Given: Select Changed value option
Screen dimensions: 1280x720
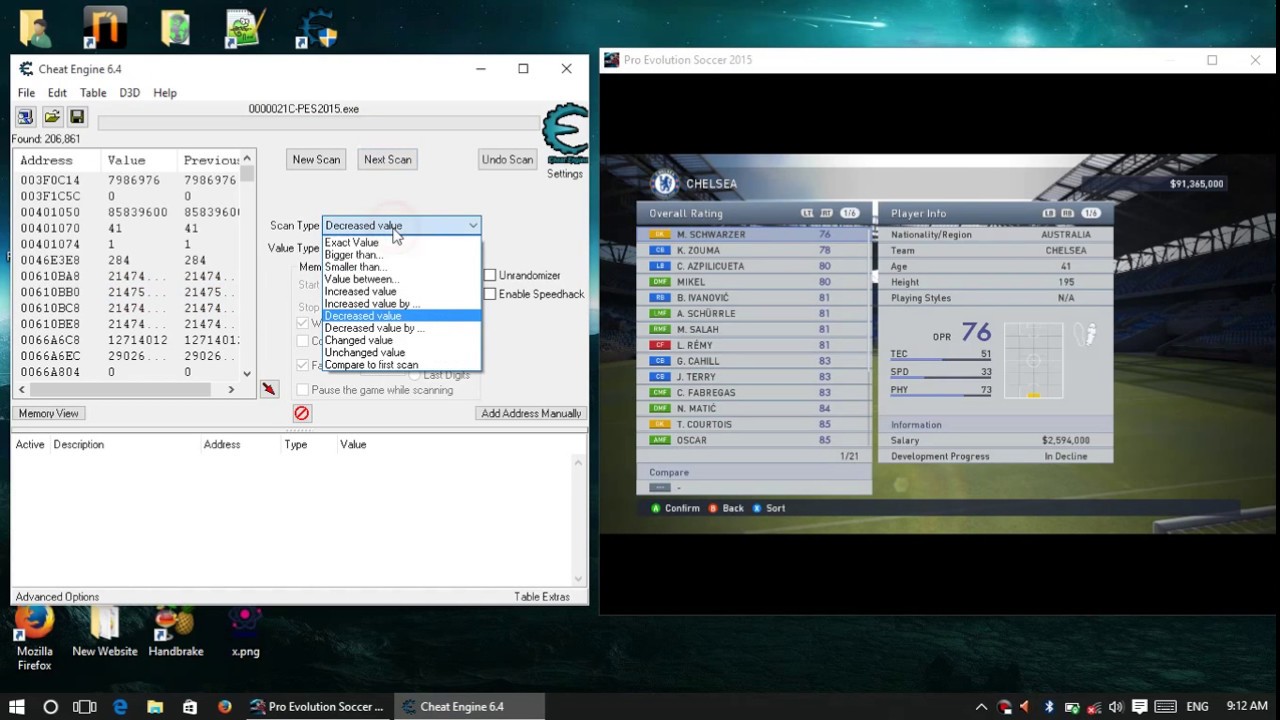Looking at the screenshot, I should pos(401,340).
